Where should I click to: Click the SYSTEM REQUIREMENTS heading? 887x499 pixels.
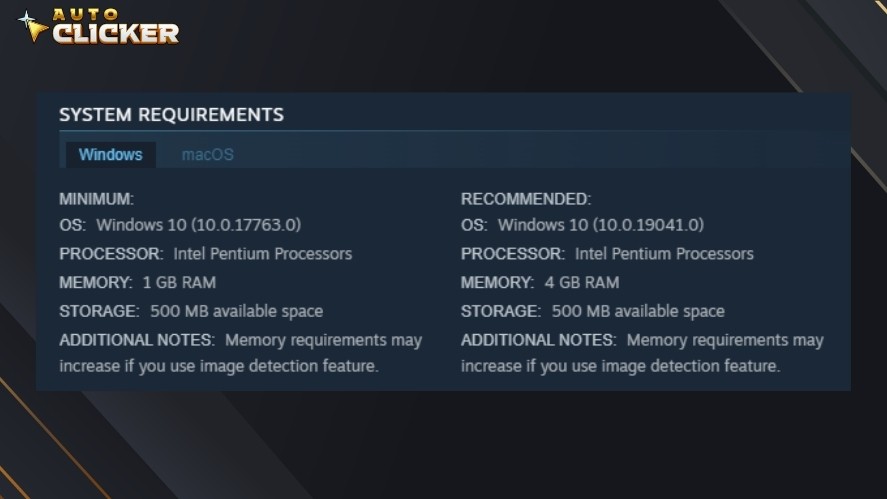171,115
